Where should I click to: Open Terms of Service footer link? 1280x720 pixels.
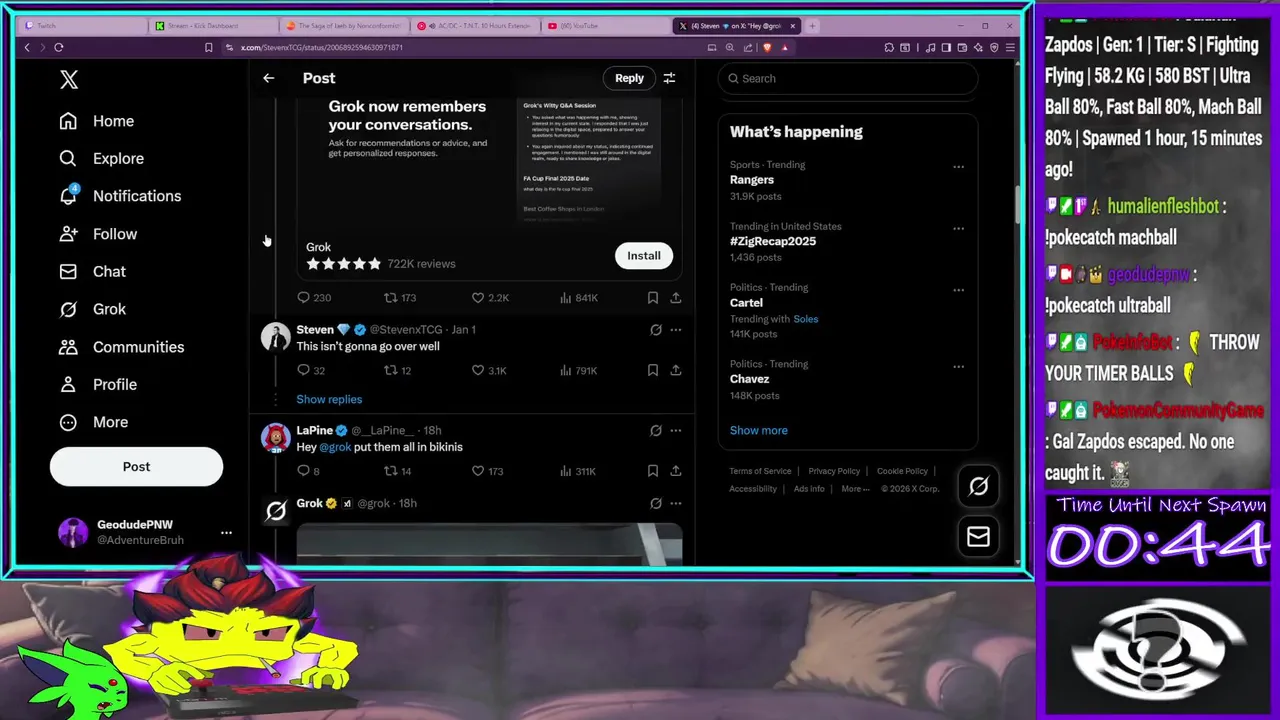point(760,471)
